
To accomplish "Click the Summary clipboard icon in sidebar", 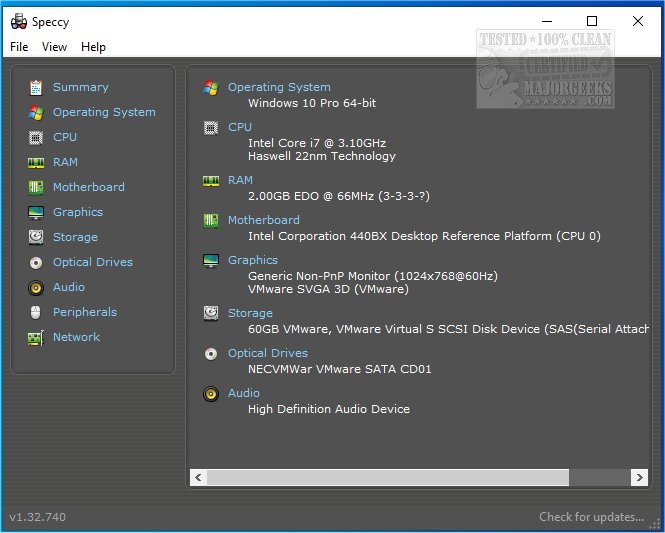I will click(x=36, y=88).
